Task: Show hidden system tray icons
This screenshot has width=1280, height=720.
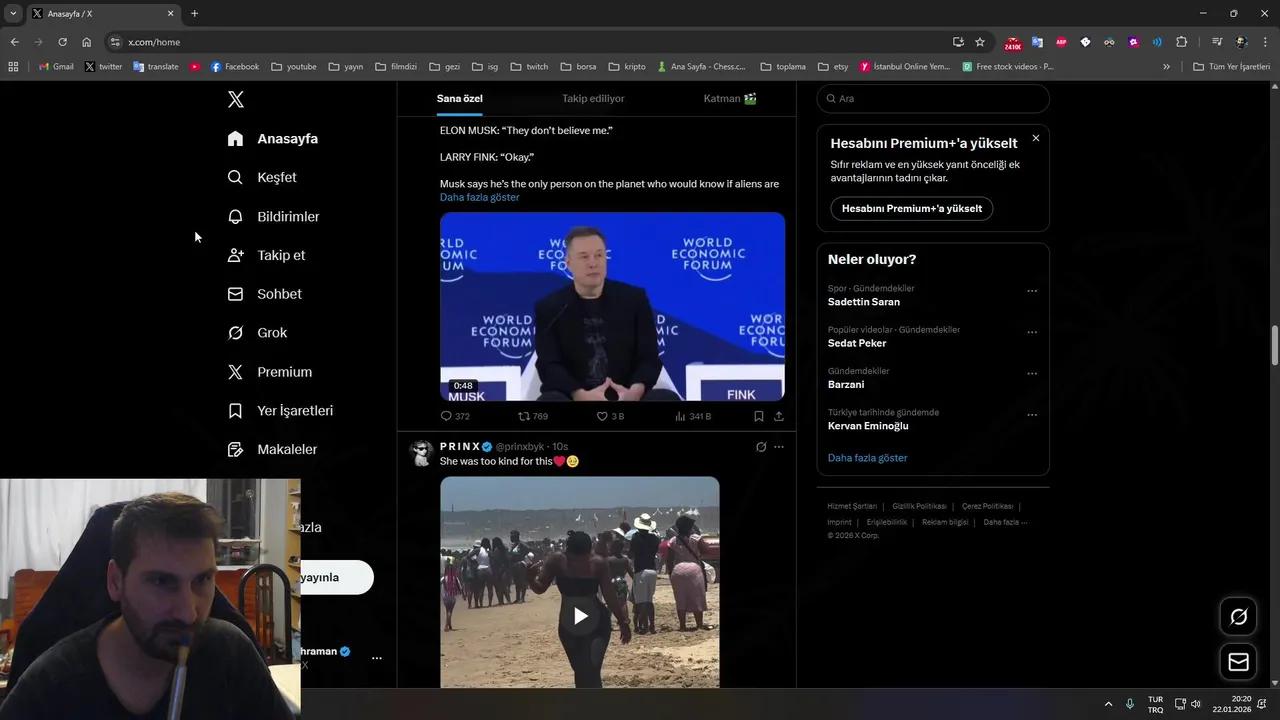Action: pyautogui.click(x=1108, y=704)
